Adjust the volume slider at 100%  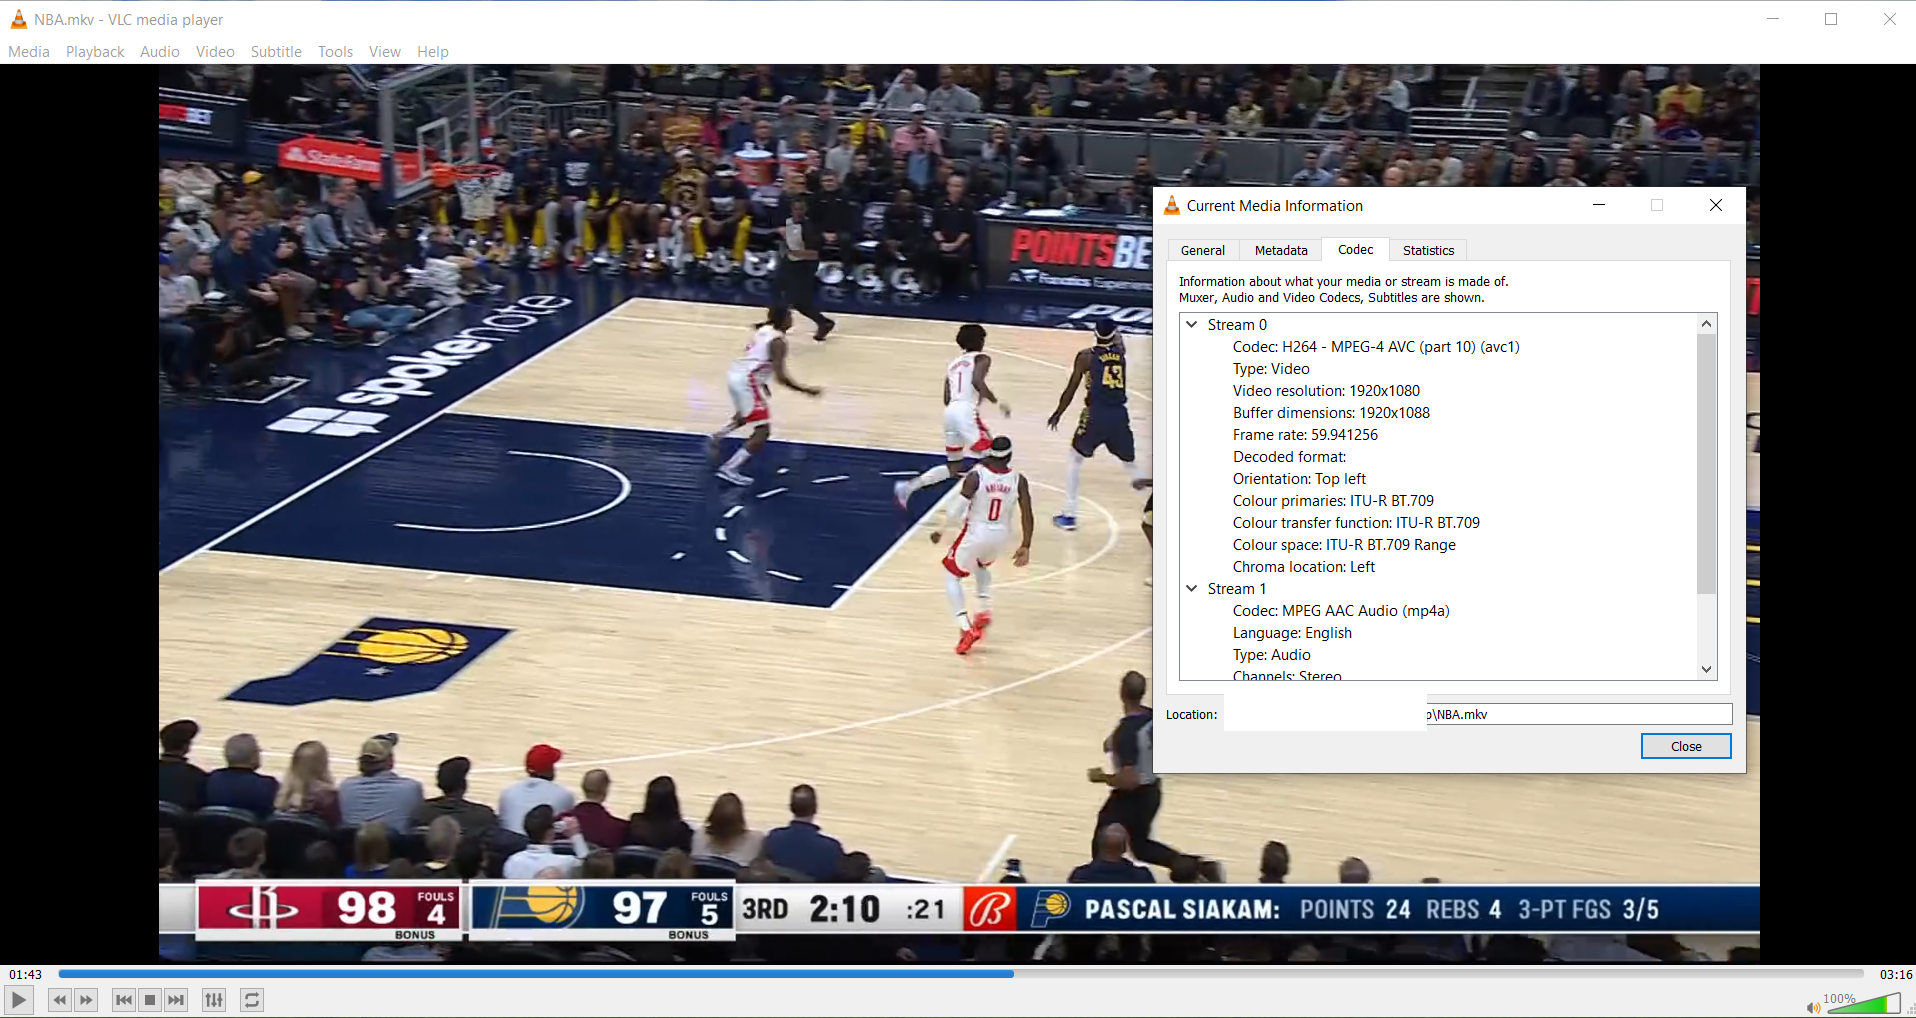(1863, 1003)
